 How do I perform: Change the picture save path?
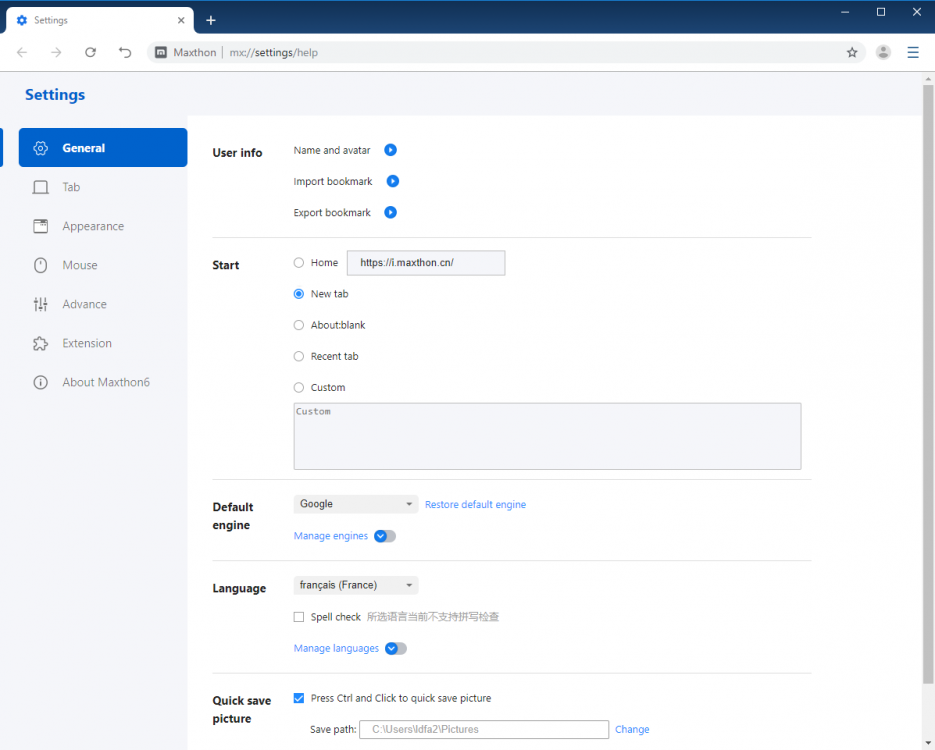pos(632,729)
